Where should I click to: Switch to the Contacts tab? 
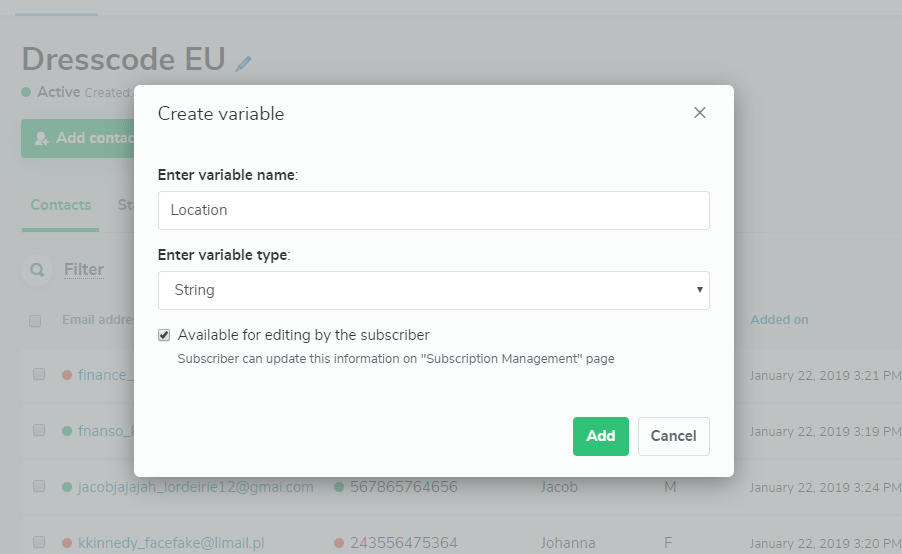(60, 205)
